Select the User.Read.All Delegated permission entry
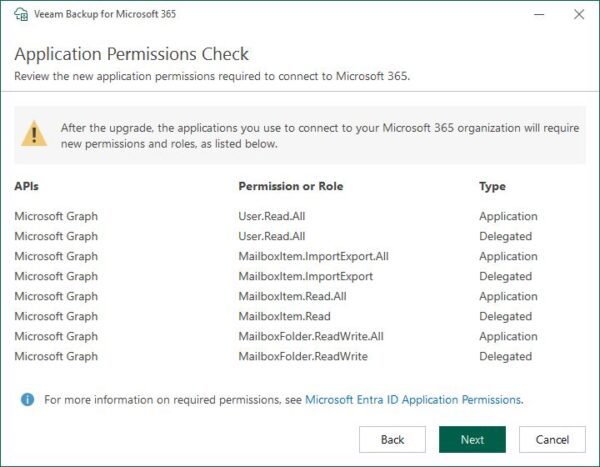Screen dimensions: 600x467 [x=272, y=236]
